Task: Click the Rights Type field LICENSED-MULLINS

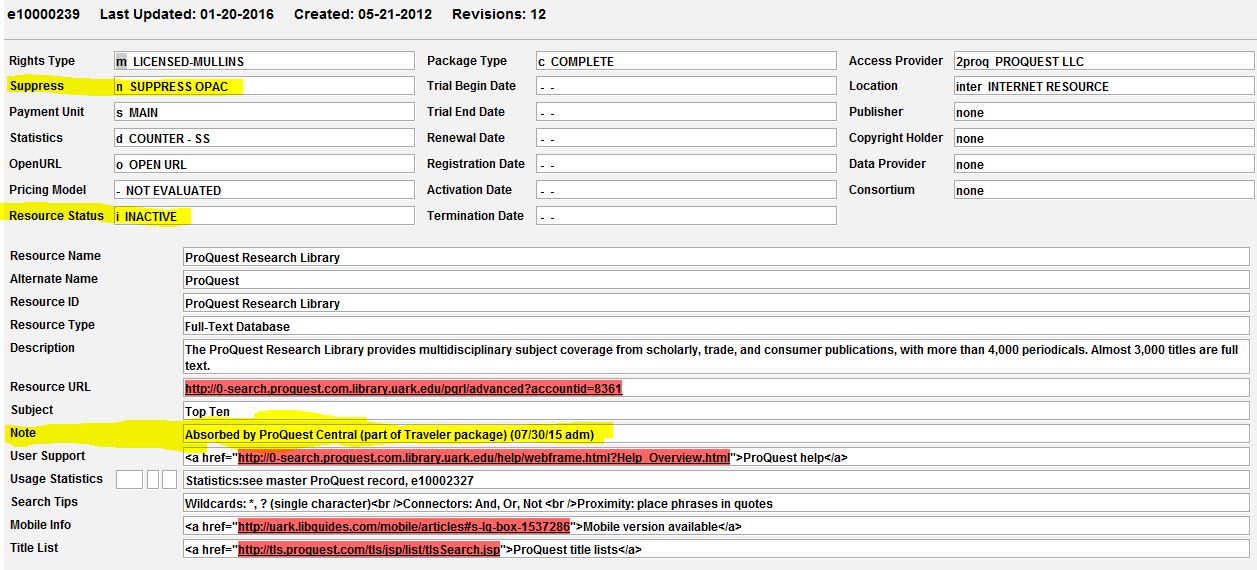Action: coord(264,61)
